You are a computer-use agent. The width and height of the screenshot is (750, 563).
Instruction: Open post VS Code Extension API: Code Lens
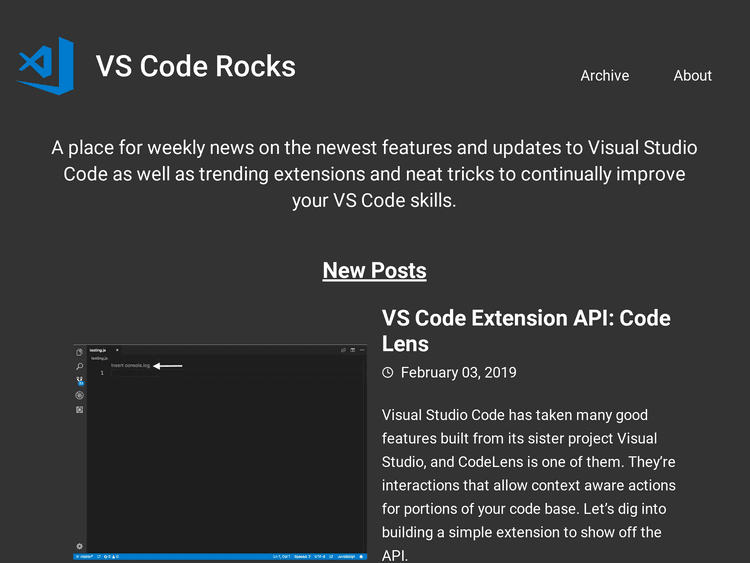pos(526,331)
